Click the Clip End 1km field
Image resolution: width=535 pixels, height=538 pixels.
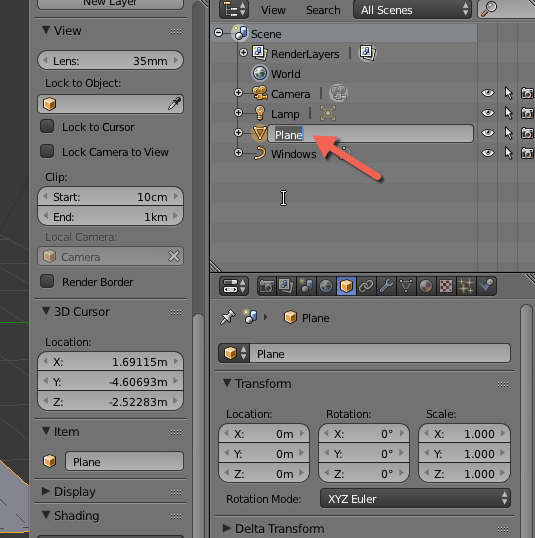click(x=110, y=217)
